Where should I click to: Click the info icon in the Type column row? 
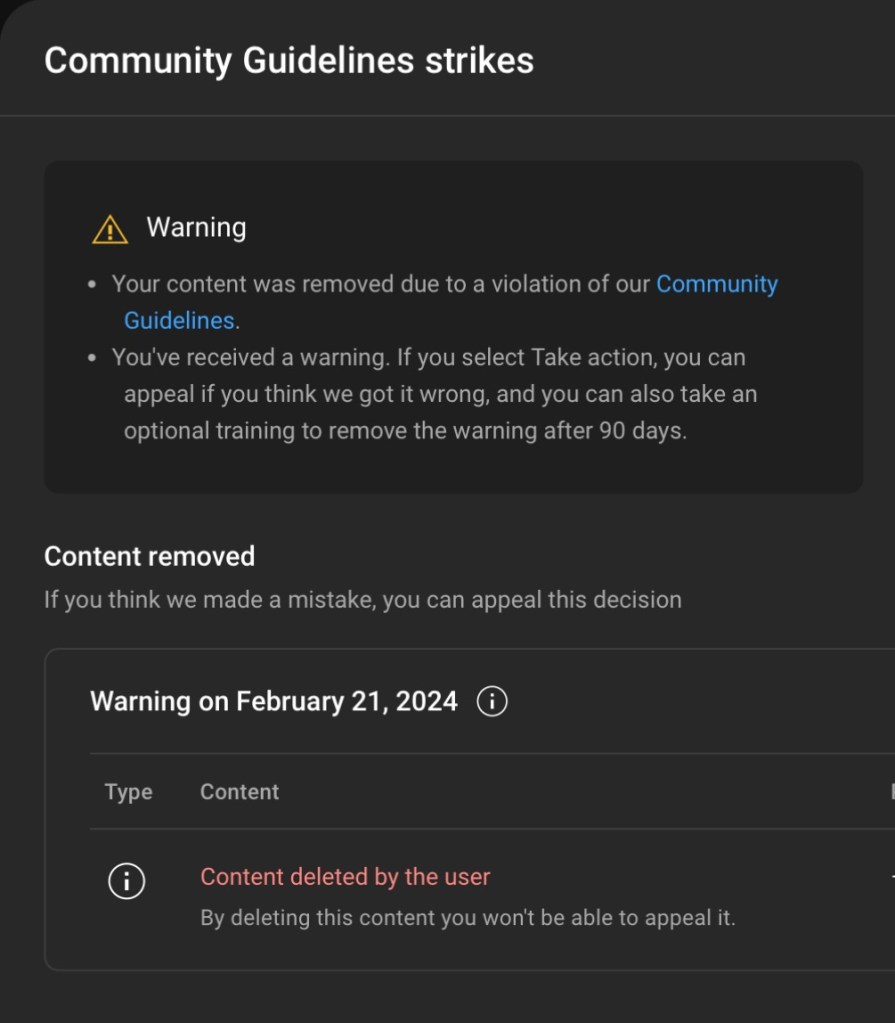coord(126,881)
